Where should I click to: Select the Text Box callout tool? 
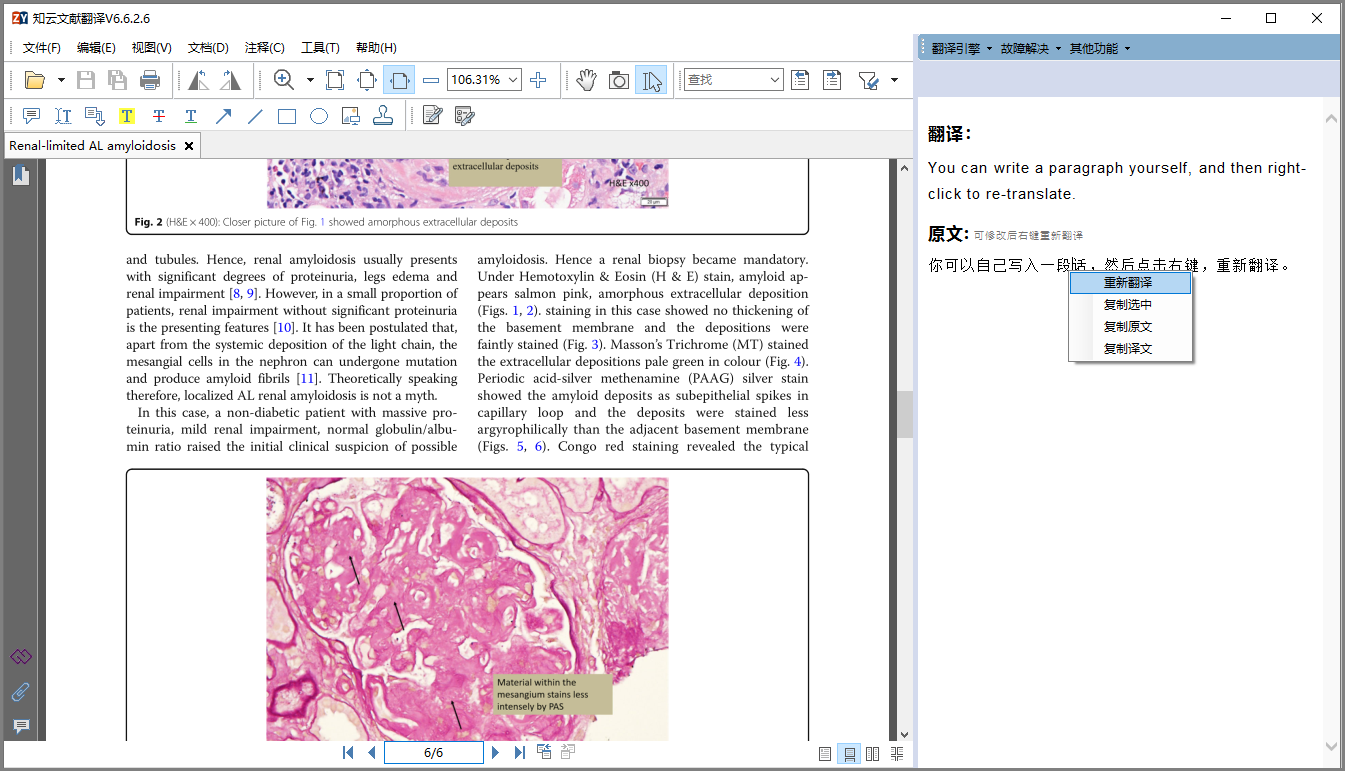click(95, 116)
